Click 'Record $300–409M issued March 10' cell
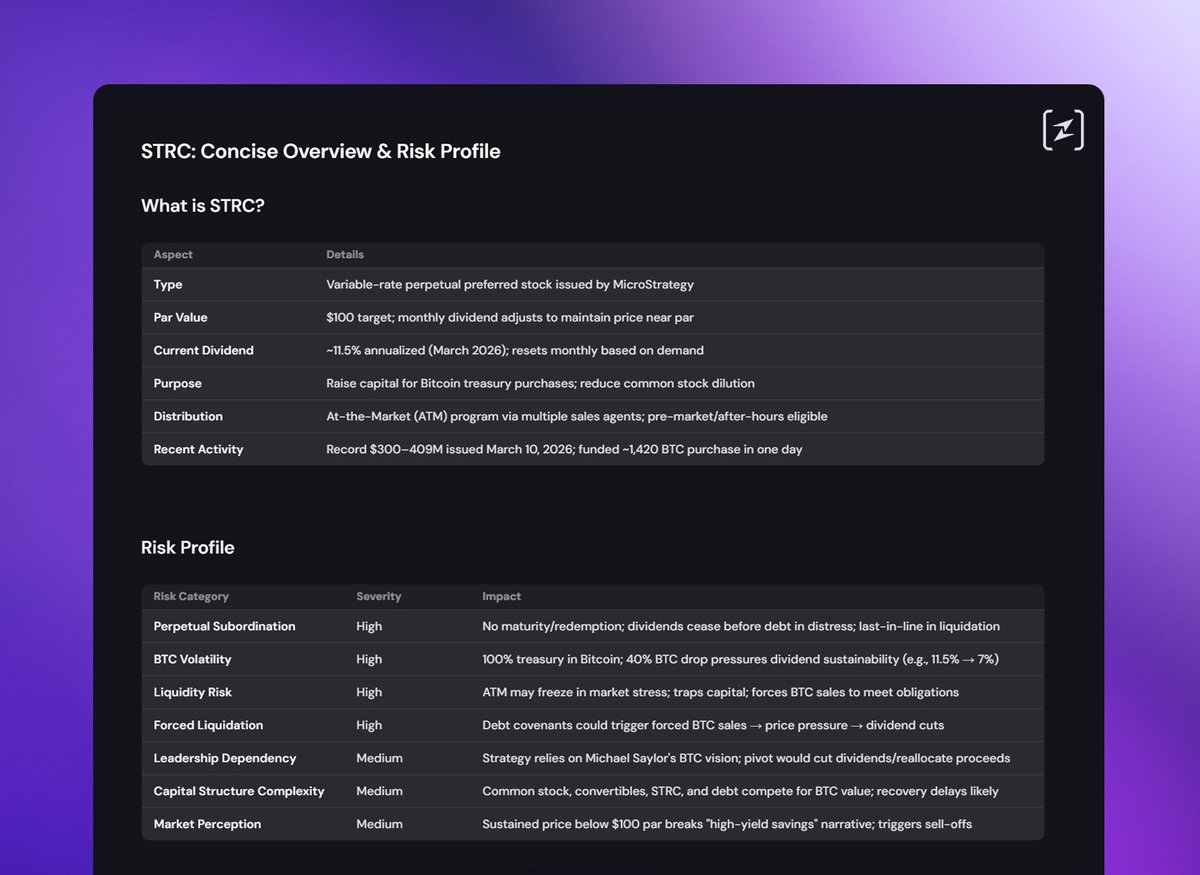Viewport: 1200px width, 875px height. [x=564, y=450]
